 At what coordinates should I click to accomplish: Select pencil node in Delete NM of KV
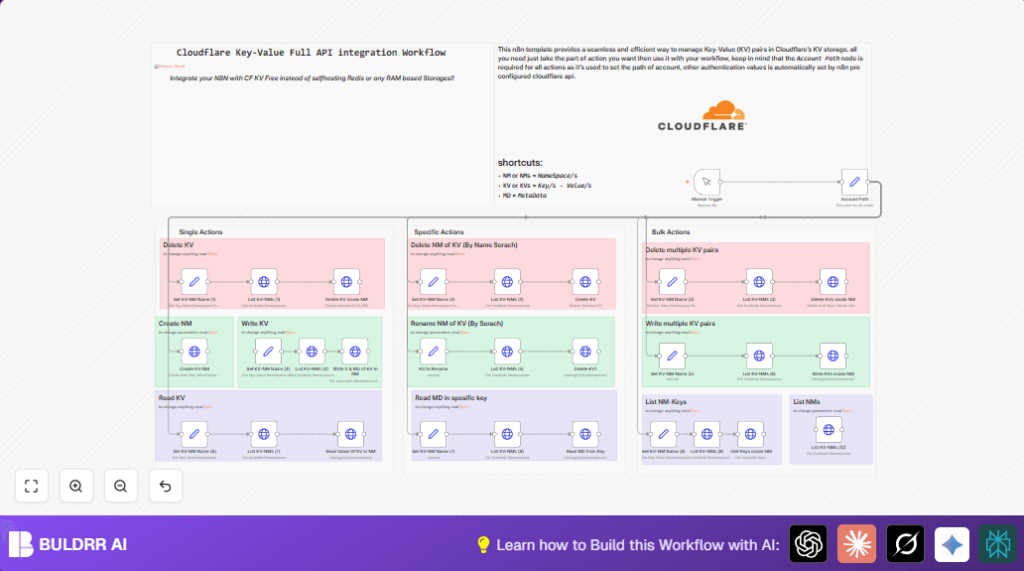pos(433,282)
